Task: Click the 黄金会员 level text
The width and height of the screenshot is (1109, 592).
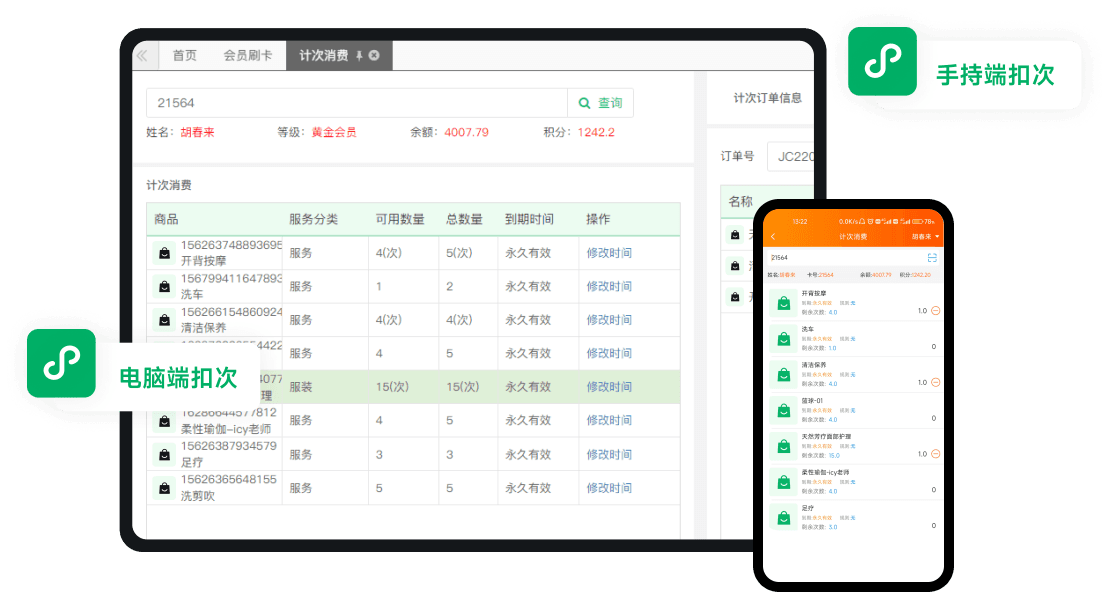Action: [x=334, y=132]
